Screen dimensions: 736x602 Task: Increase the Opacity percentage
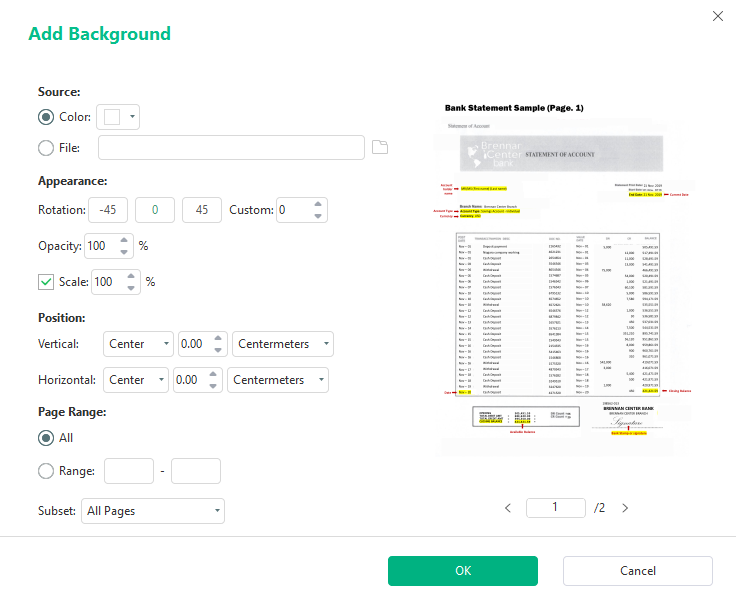[124, 240]
